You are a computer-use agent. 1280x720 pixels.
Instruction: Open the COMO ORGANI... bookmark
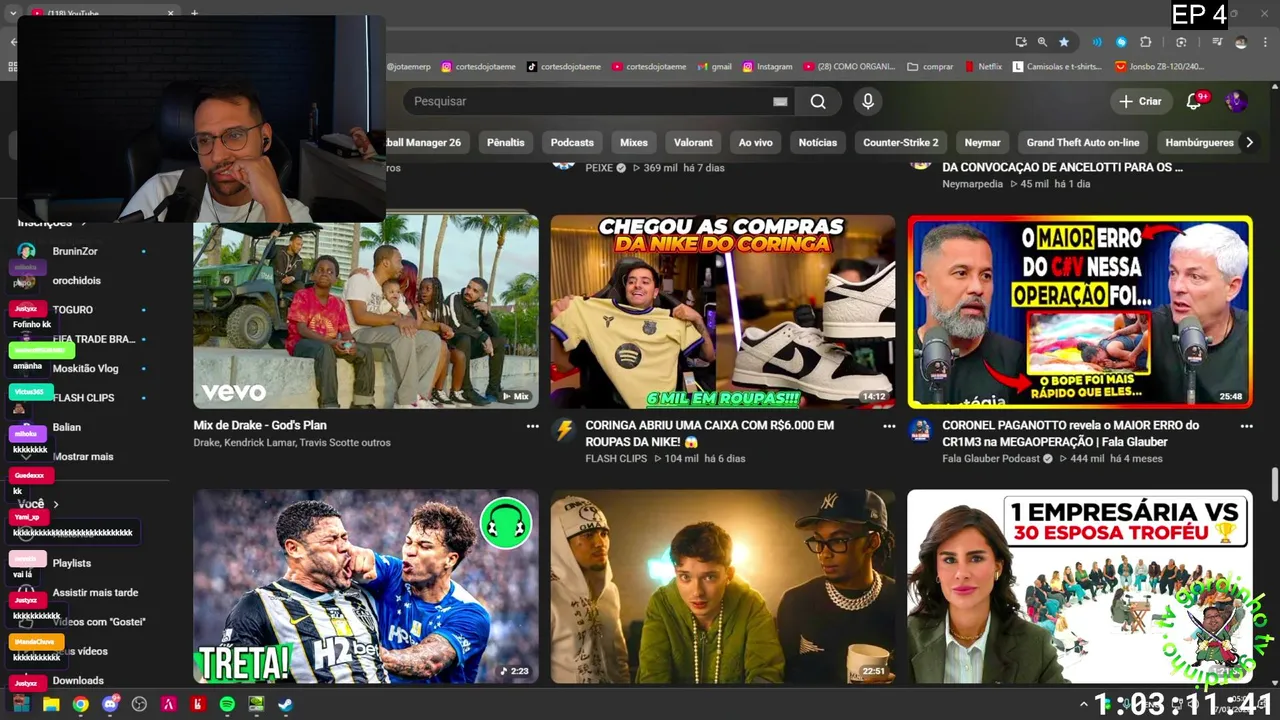848,67
